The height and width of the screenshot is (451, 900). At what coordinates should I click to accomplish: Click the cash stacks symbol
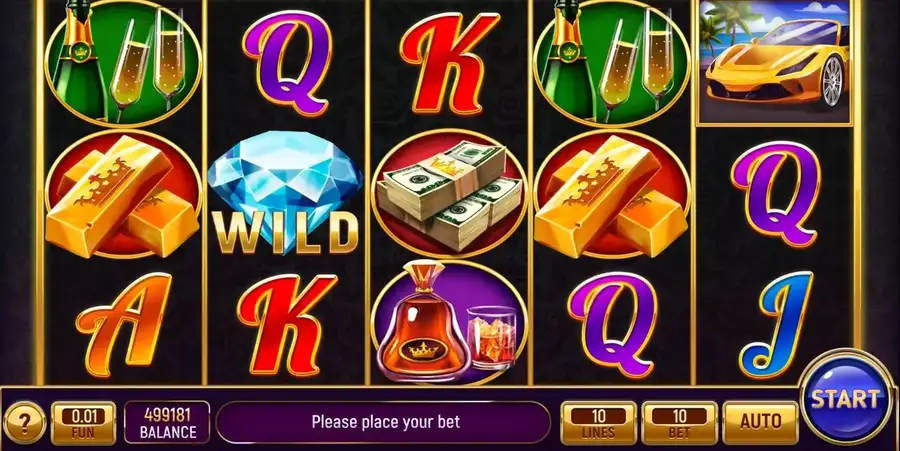pyautogui.click(x=449, y=194)
